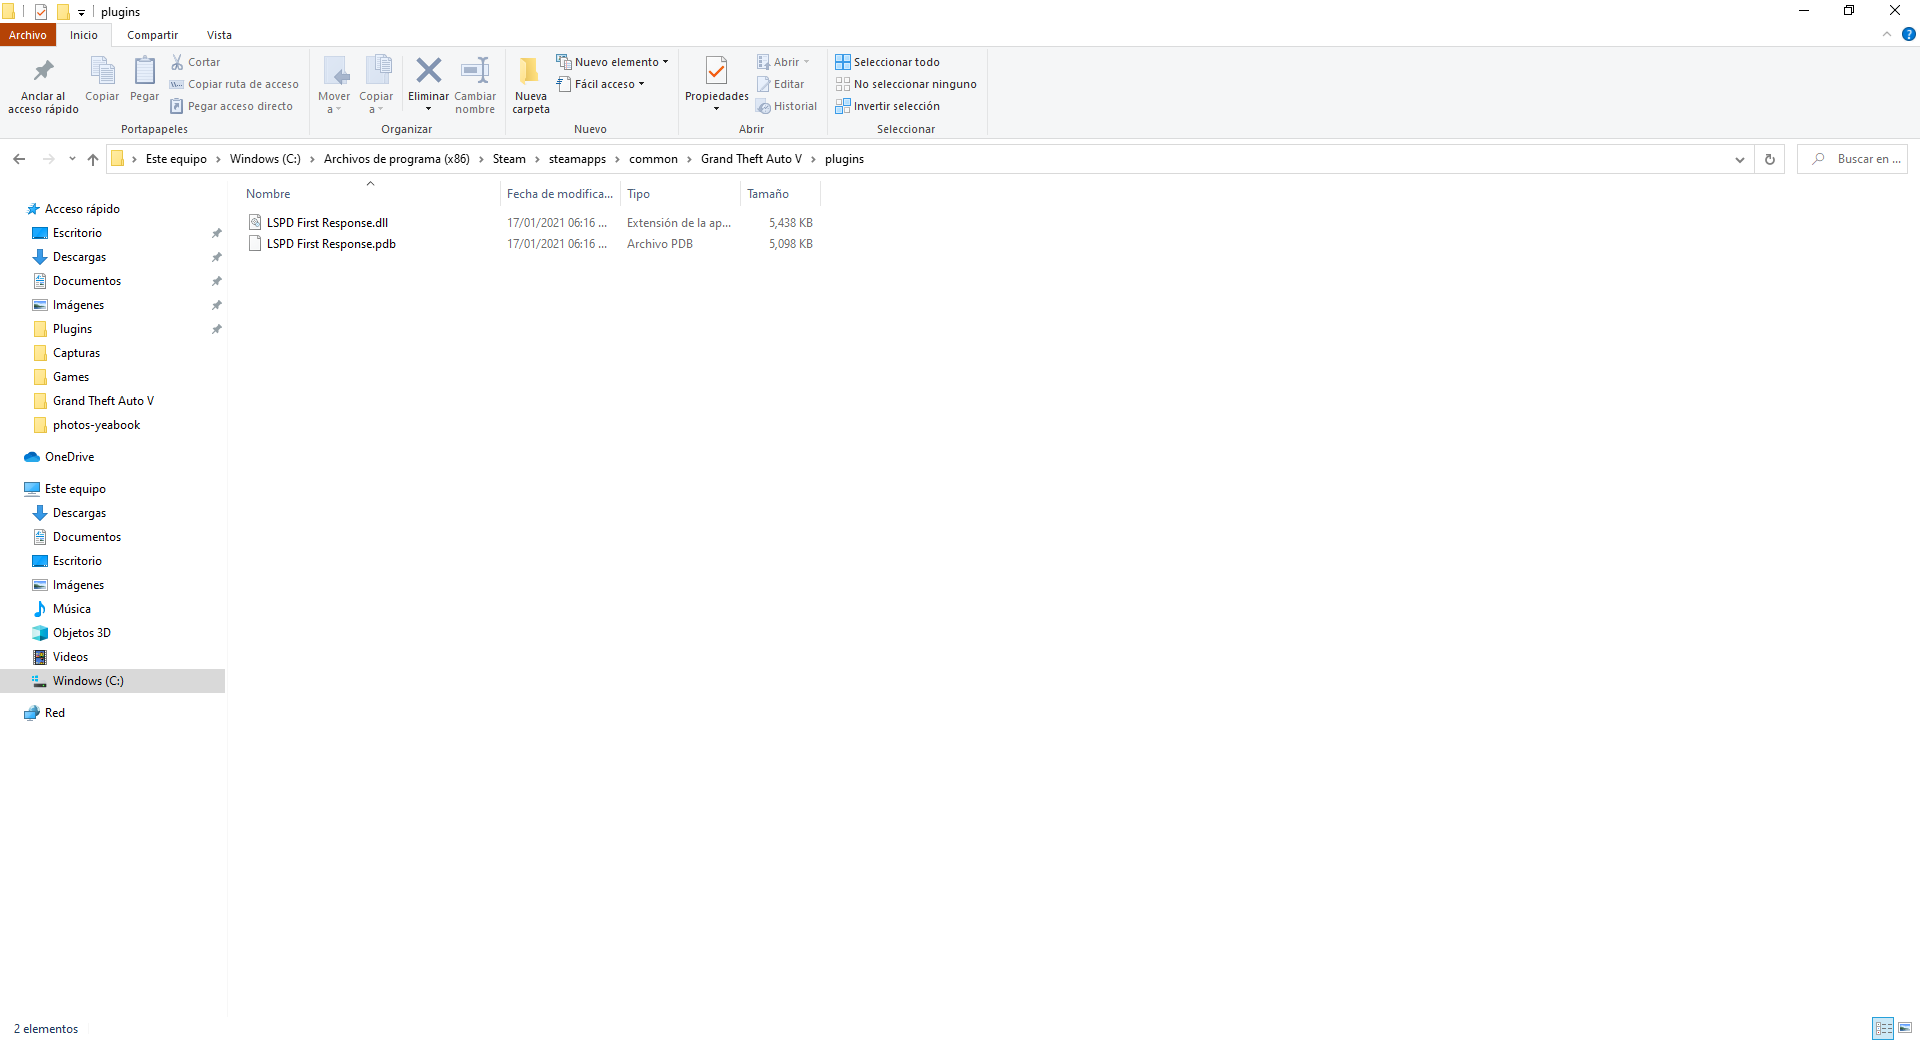The width and height of the screenshot is (1920, 1040).
Task: Open the quick access toolbar customize dropdown
Action: (x=81, y=12)
